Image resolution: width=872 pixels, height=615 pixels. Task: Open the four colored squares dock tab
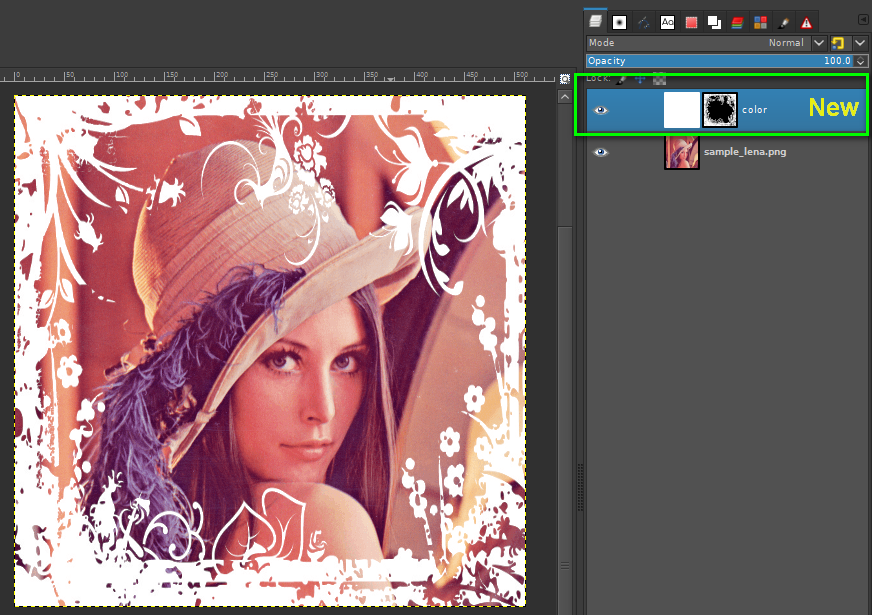760,22
